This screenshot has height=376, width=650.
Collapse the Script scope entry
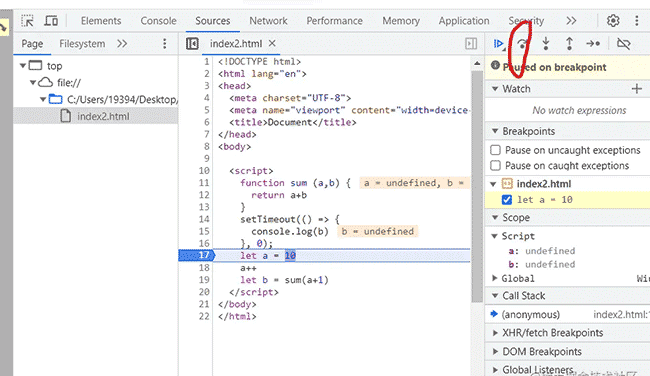[x=494, y=236]
